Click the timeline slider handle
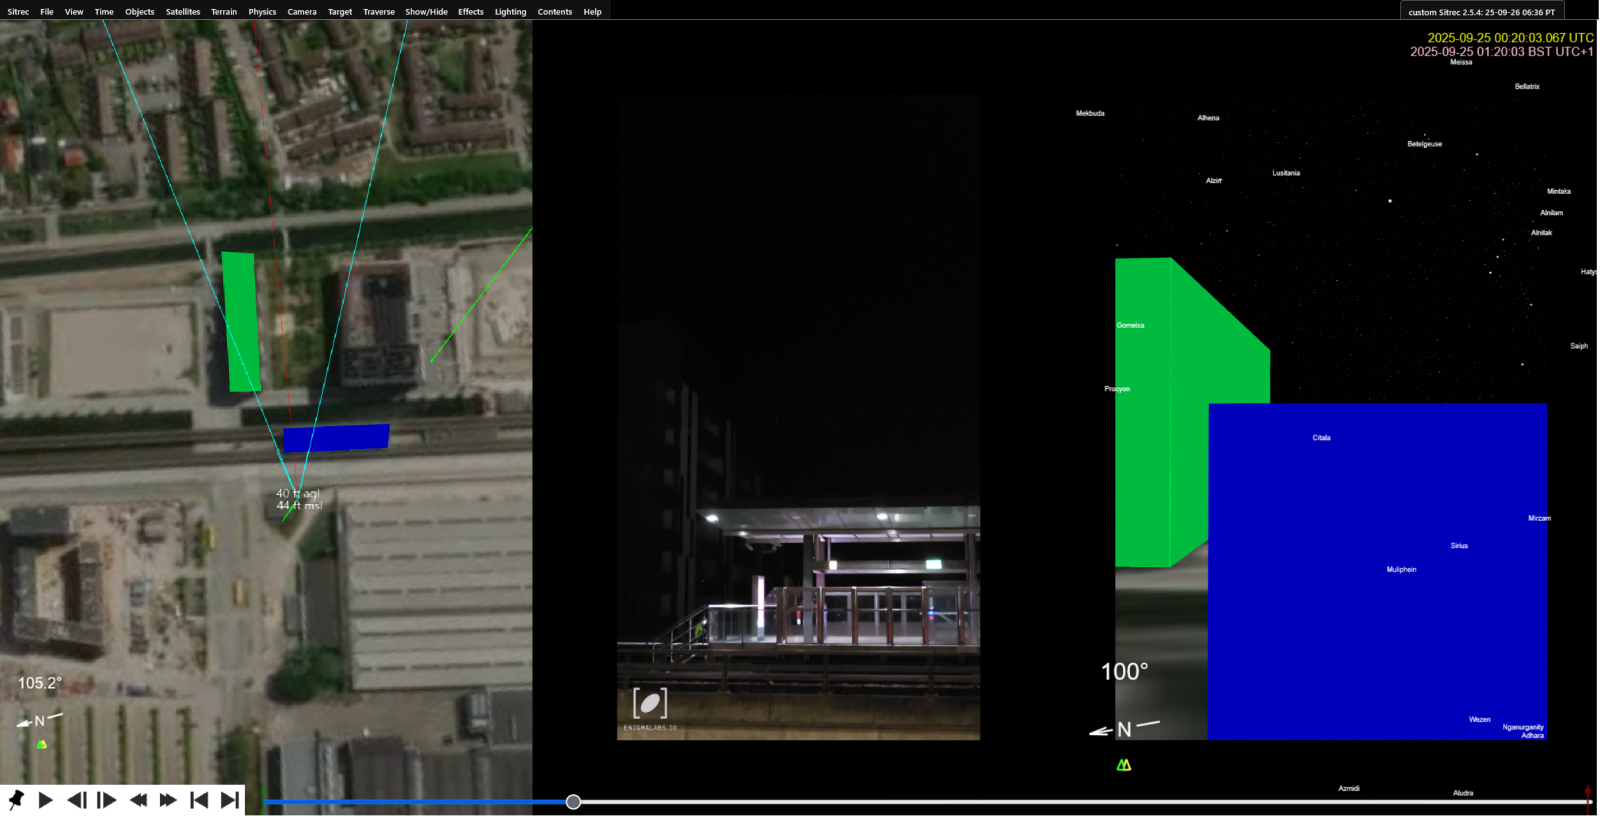This screenshot has height=816, width=1600. coord(573,802)
